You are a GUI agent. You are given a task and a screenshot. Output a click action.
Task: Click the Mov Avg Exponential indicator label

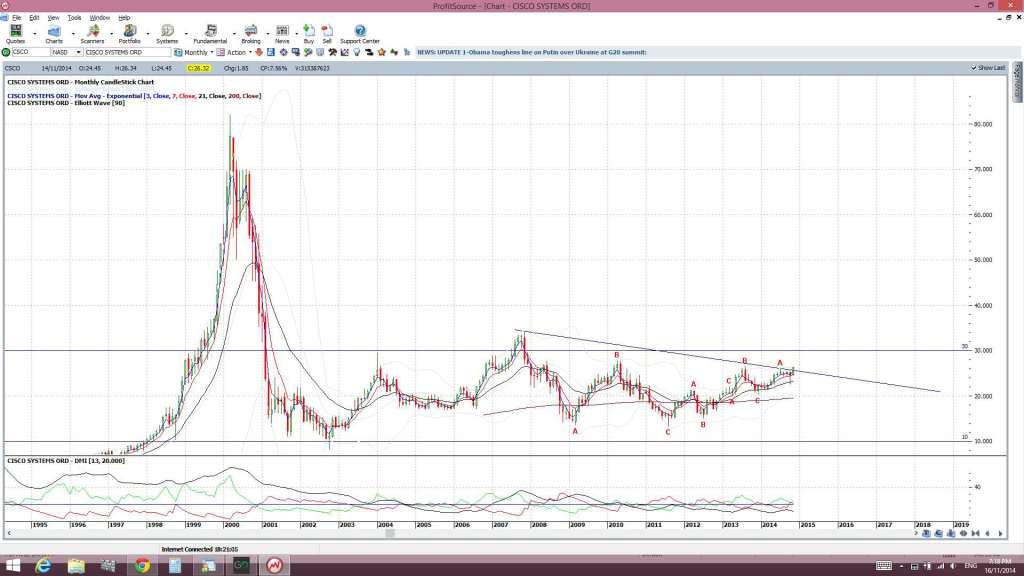(134, 96)
